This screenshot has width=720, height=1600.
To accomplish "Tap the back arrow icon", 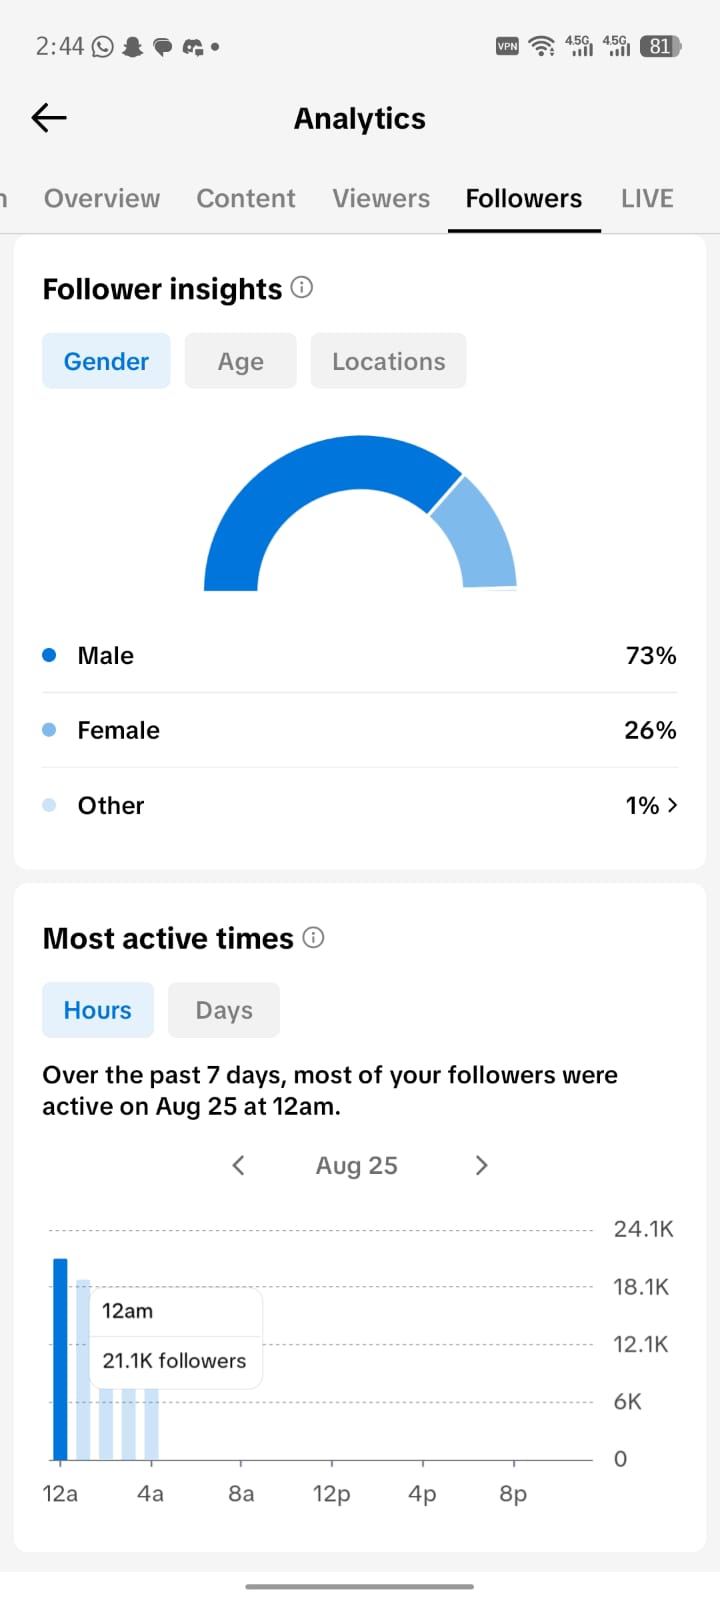I will (49, 118).
